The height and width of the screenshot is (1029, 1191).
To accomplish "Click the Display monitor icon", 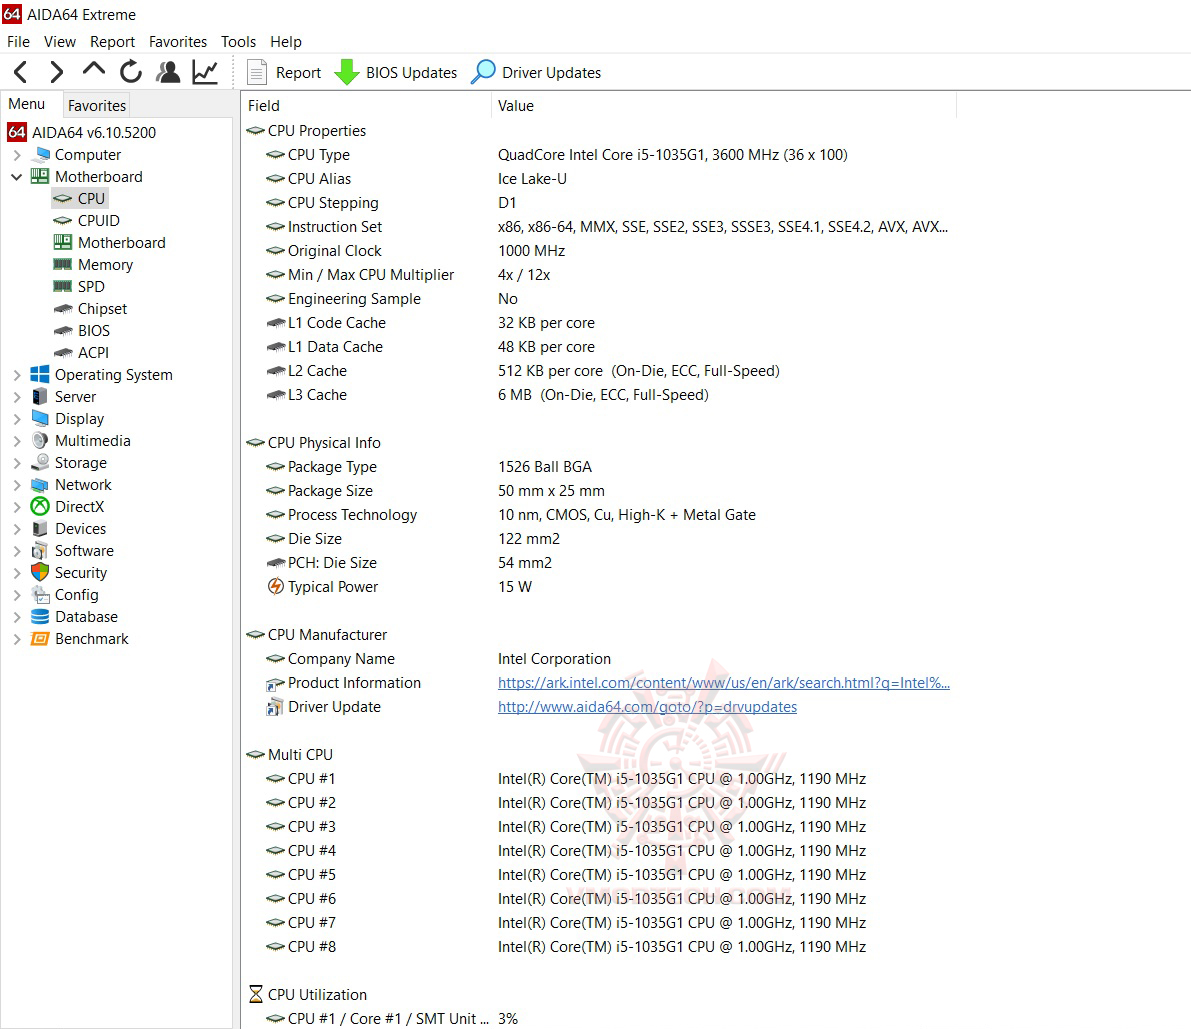I will 39,418.
